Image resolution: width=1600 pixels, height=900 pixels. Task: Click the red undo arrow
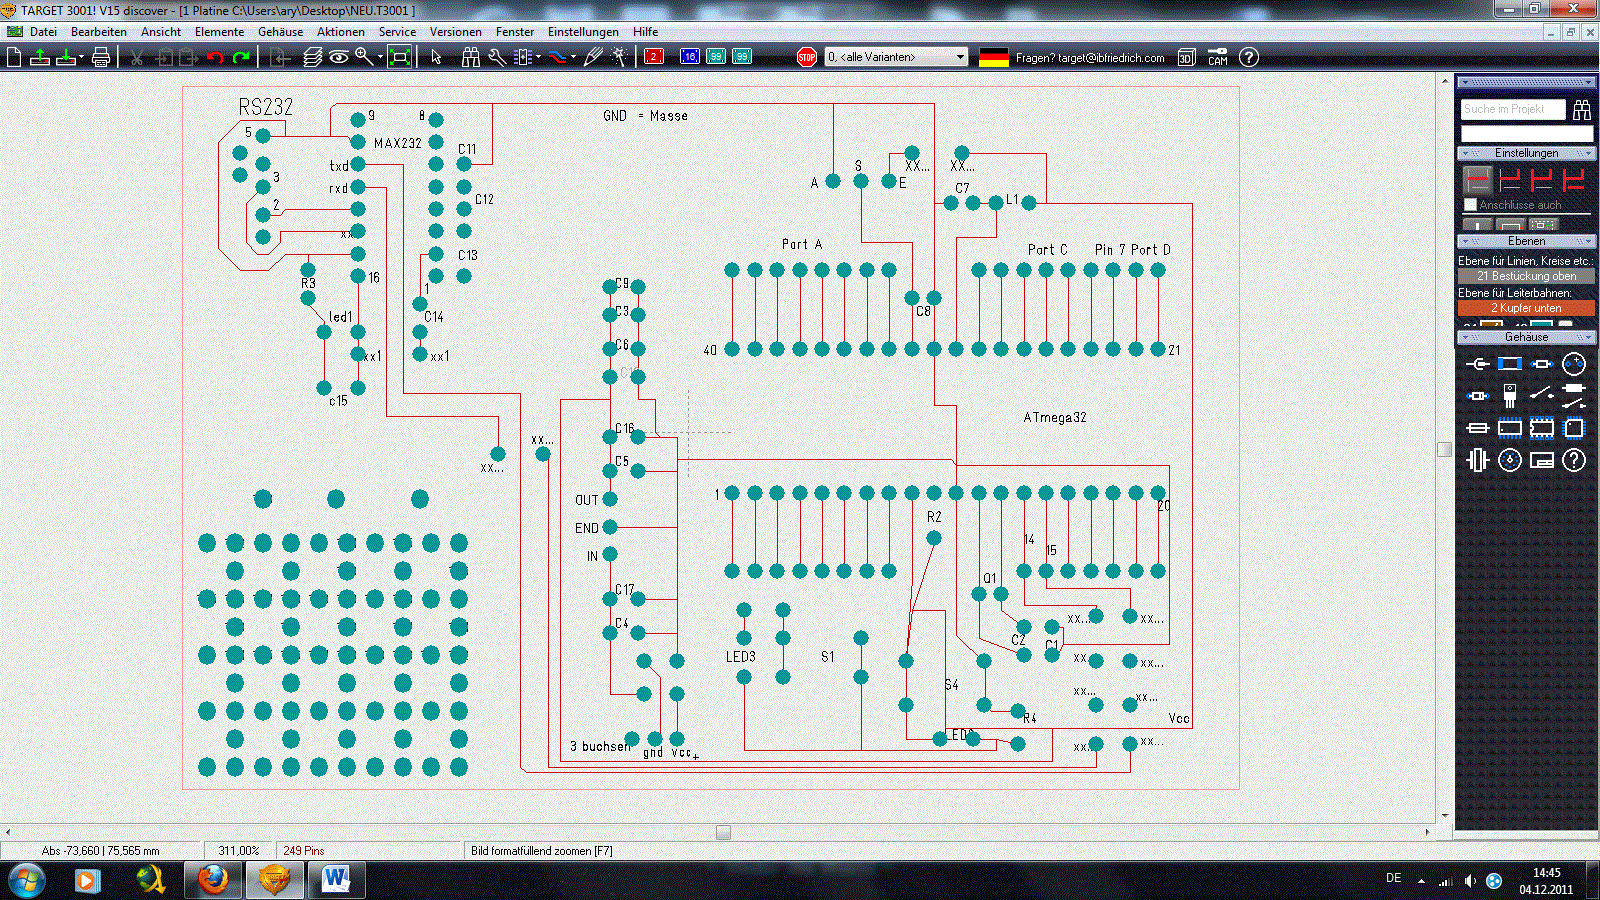click(215, 57)
